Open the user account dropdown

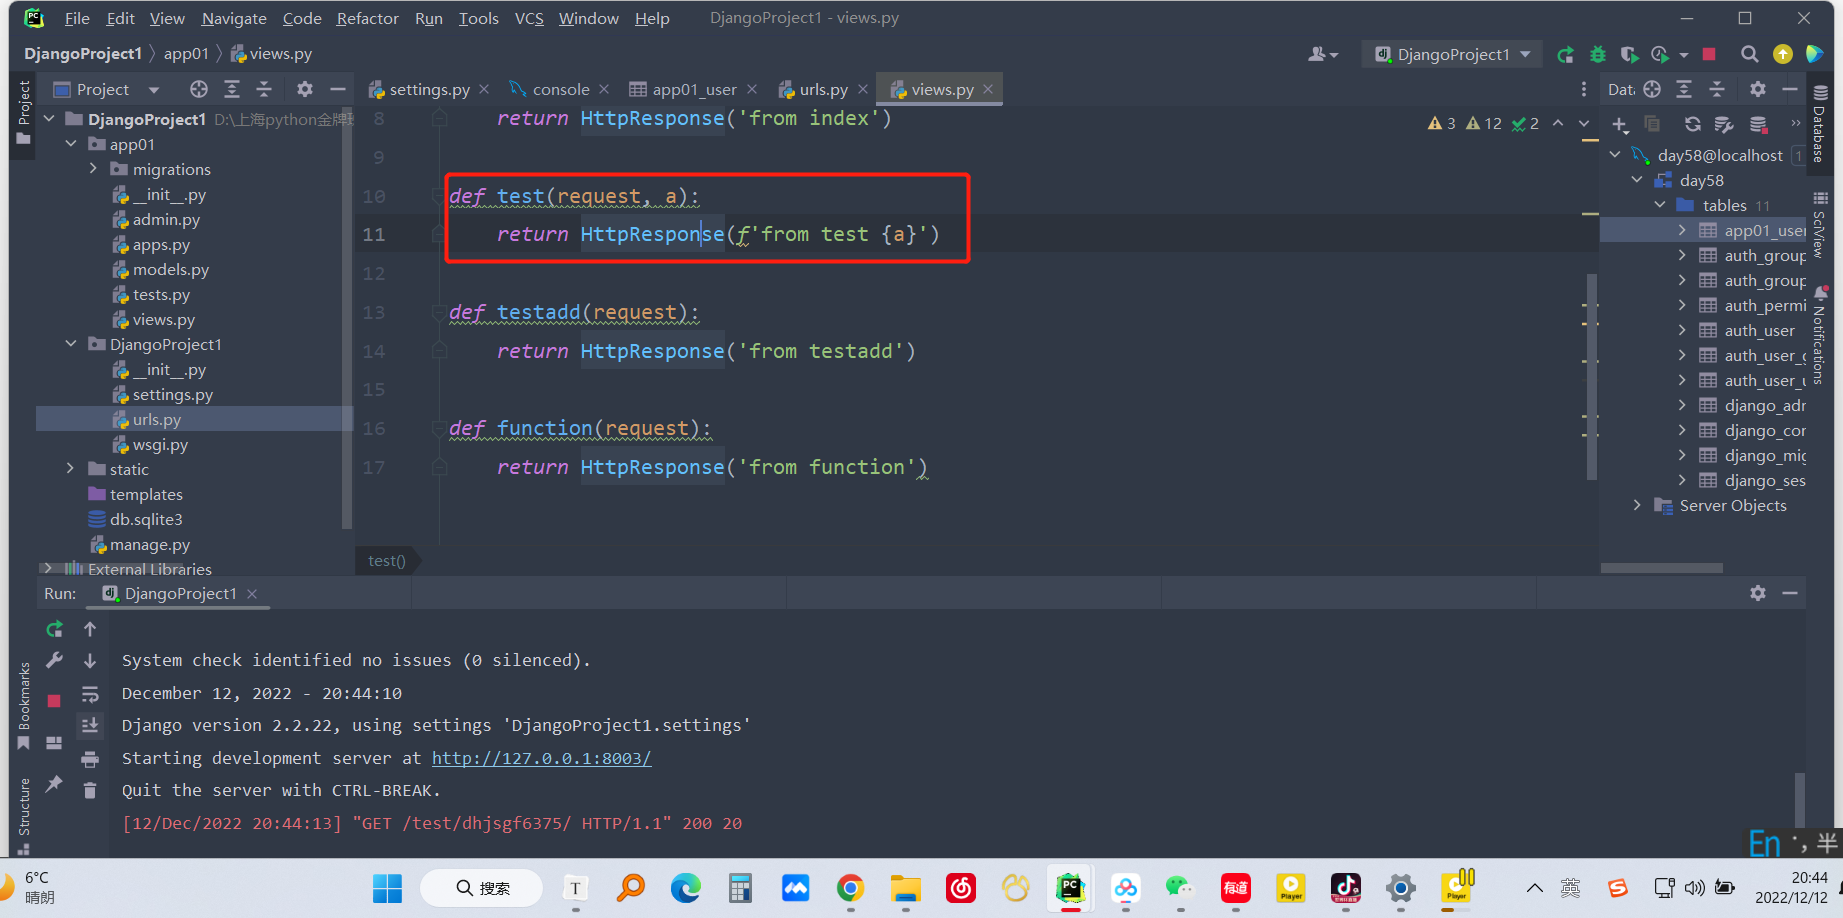(x=1322, y=55)
